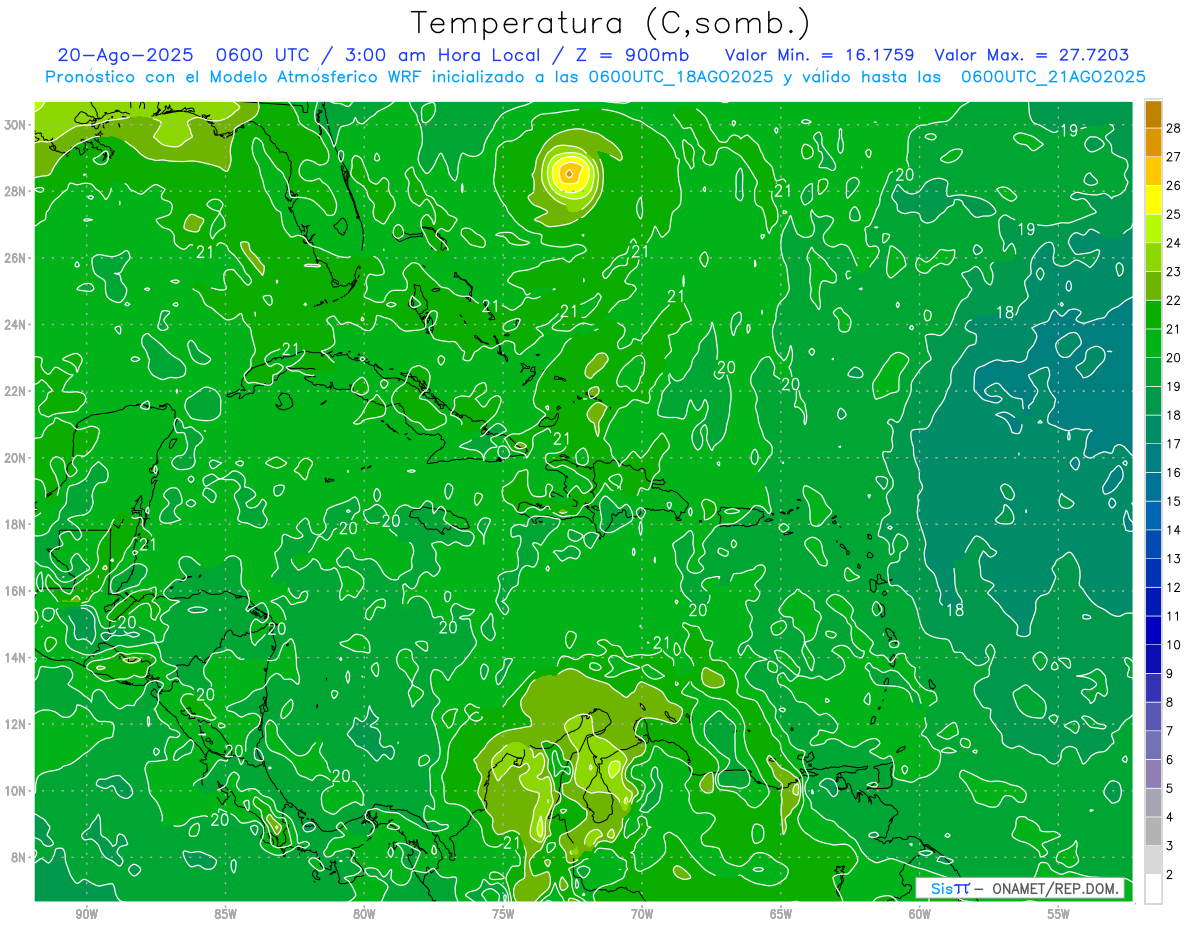
Task: Click the '12N' latitude axis label
Action: (x=15, y=724)
